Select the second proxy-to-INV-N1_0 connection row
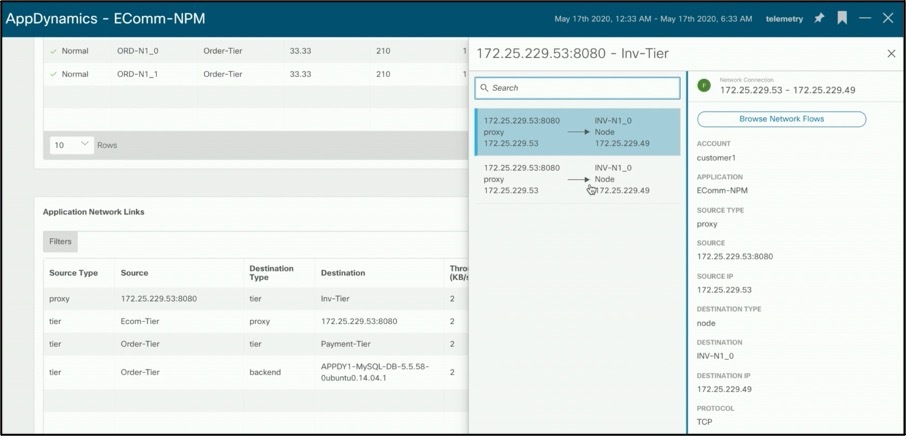906x436 pixels. tap(577, 179)
